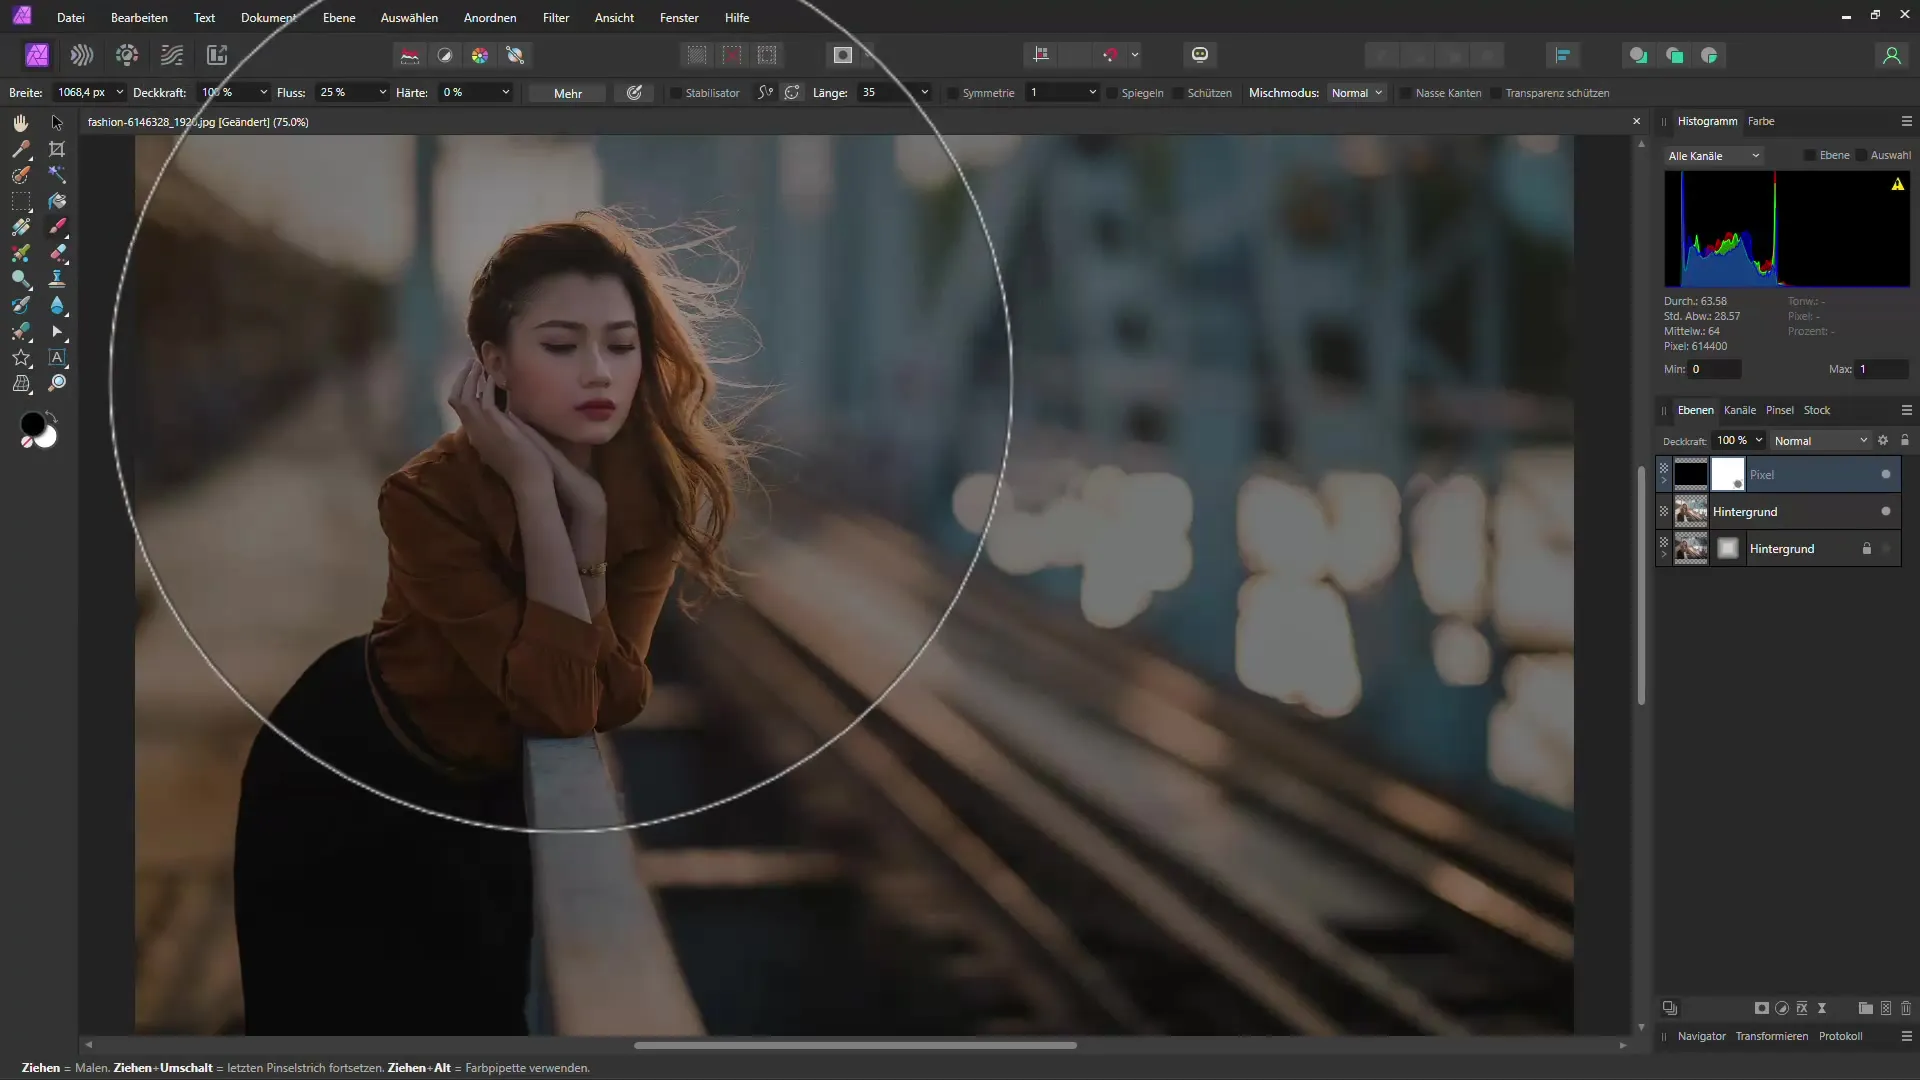This screenshot has width=1920, height=1080.
Task: Open the Alle Kanäle channel dropdown
Action: click(1714, 156)
